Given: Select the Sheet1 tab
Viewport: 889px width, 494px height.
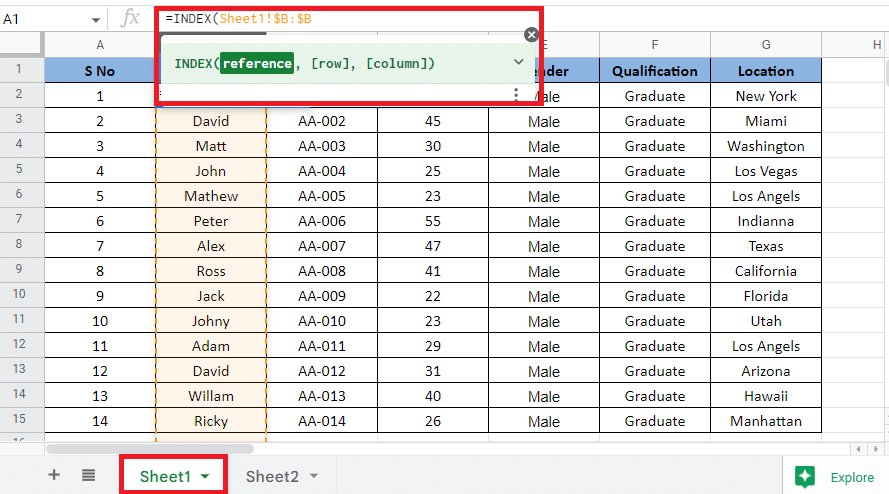Looking at the screenshot, I should [x=165, y=477].
